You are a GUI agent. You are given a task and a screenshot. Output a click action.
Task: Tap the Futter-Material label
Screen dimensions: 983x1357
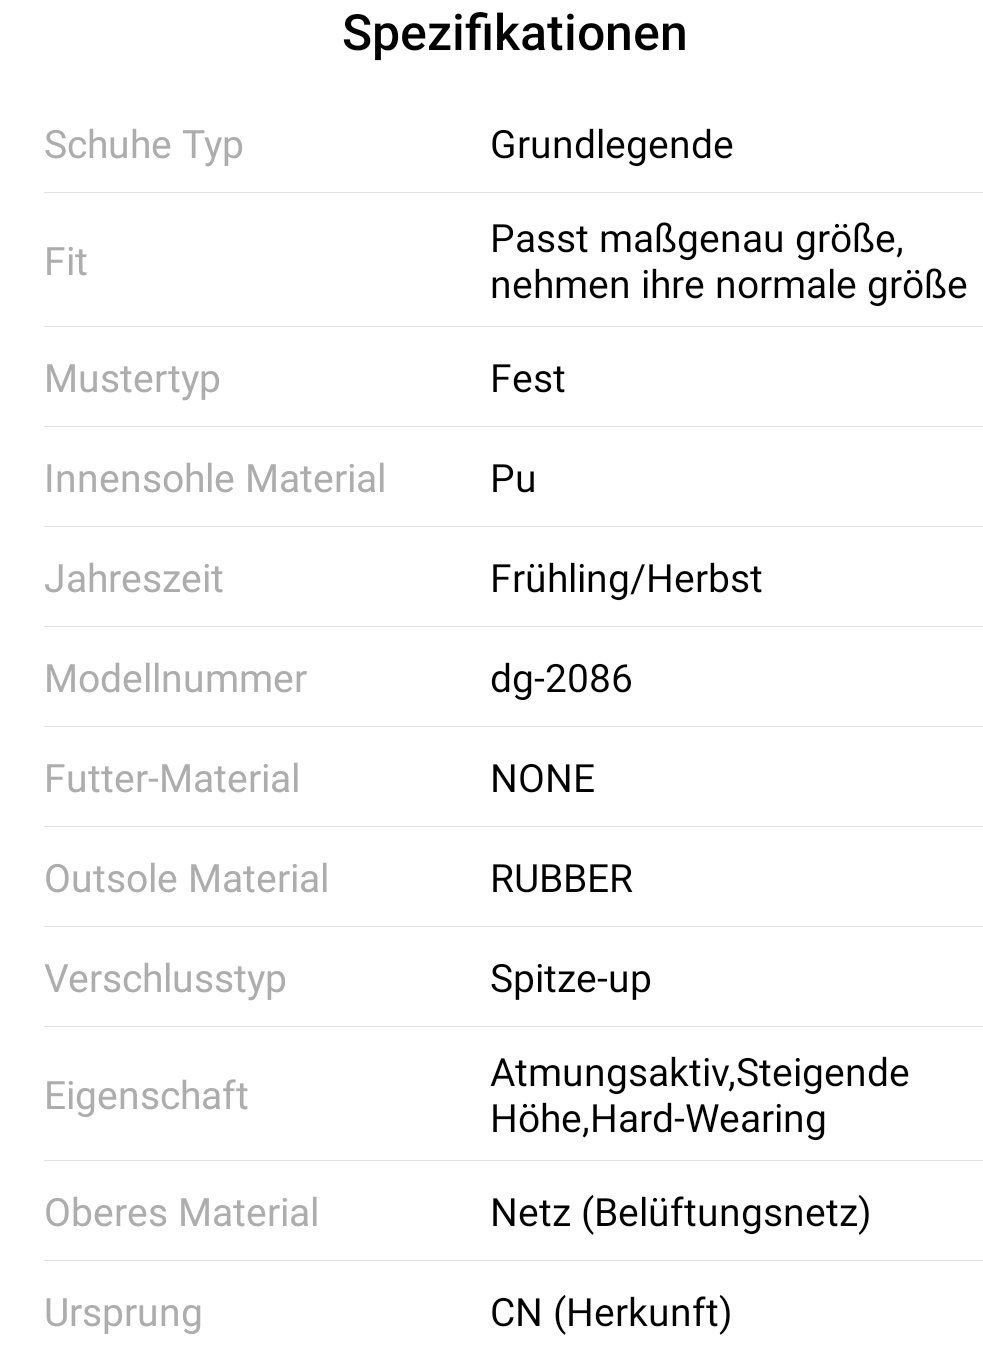(x=171, y=779)
